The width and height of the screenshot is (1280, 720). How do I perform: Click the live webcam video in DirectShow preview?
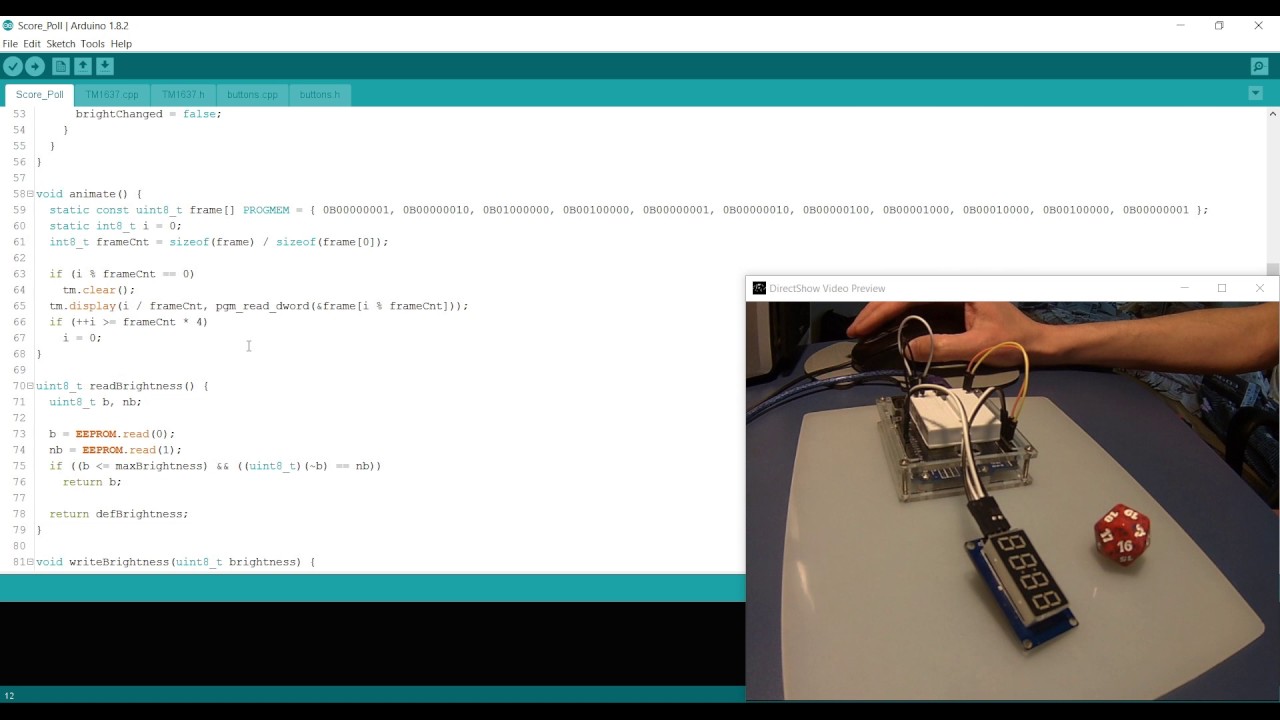click(1012, 501)
